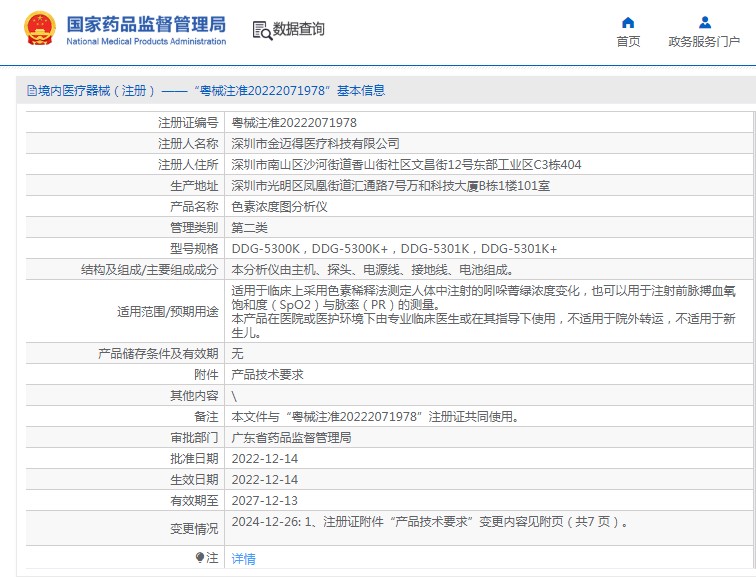This screenshot has height=577, width=756.
Task: Click the 产品名称 label
Action: pos(194,207)
